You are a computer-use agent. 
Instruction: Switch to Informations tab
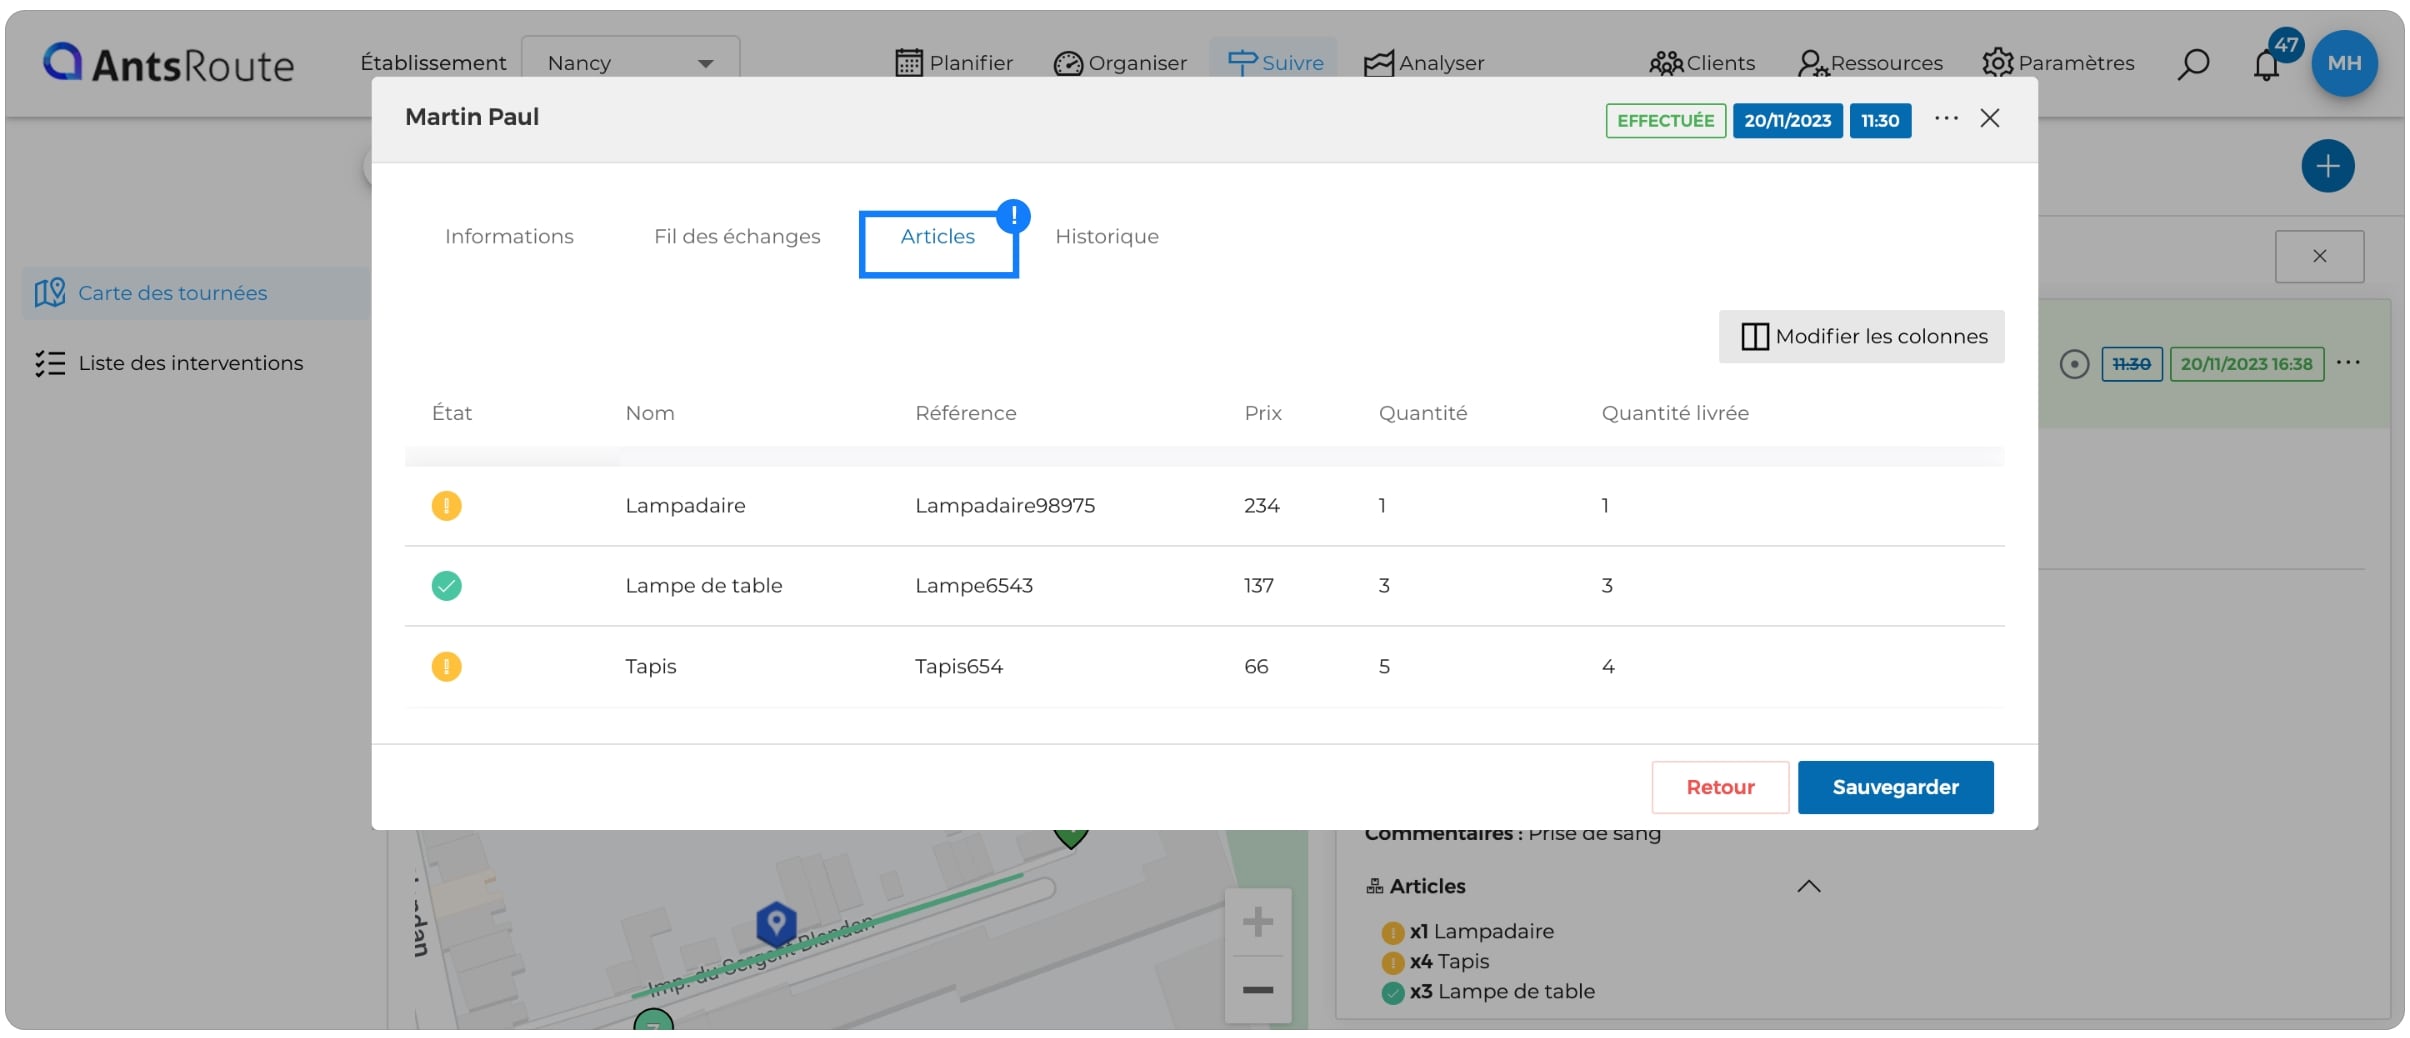point(509,236)
